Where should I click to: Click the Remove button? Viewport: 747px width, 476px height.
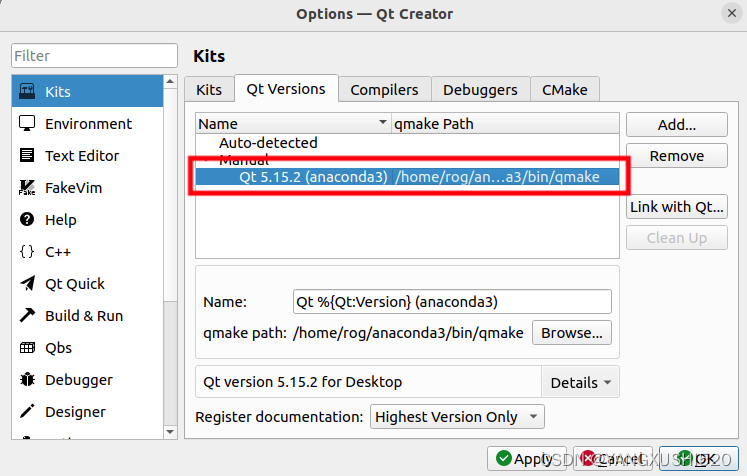[x=676, y=156]
